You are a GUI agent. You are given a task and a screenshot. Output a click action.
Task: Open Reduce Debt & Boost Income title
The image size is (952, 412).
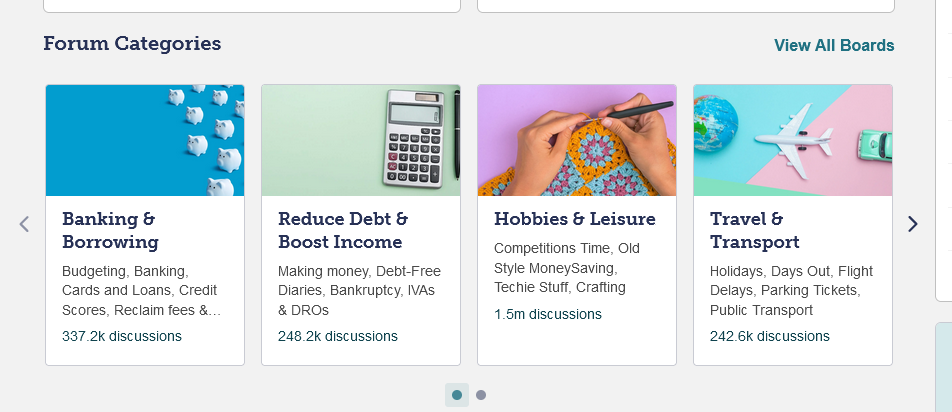343,230
